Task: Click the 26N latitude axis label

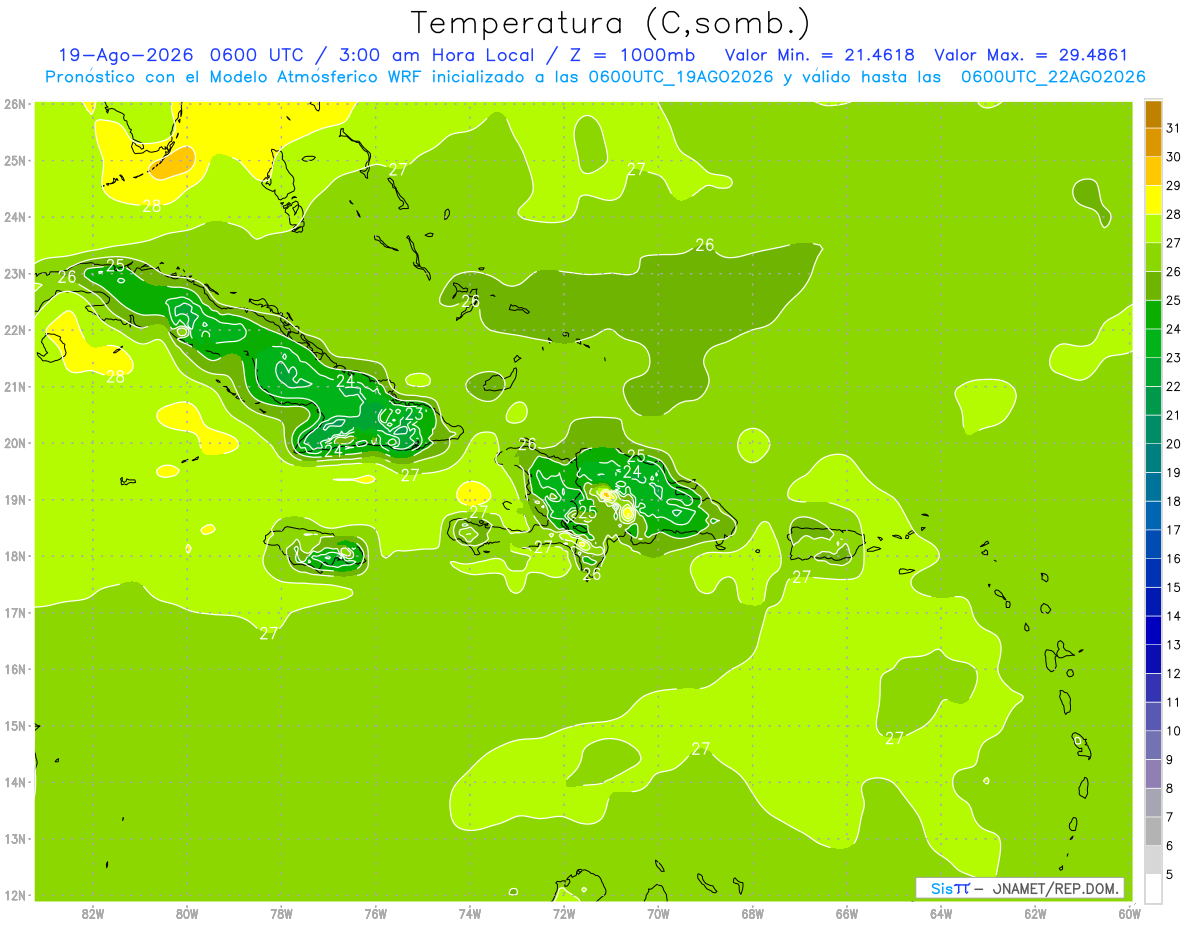Action: pyautogui.click(x=15, y=104)
